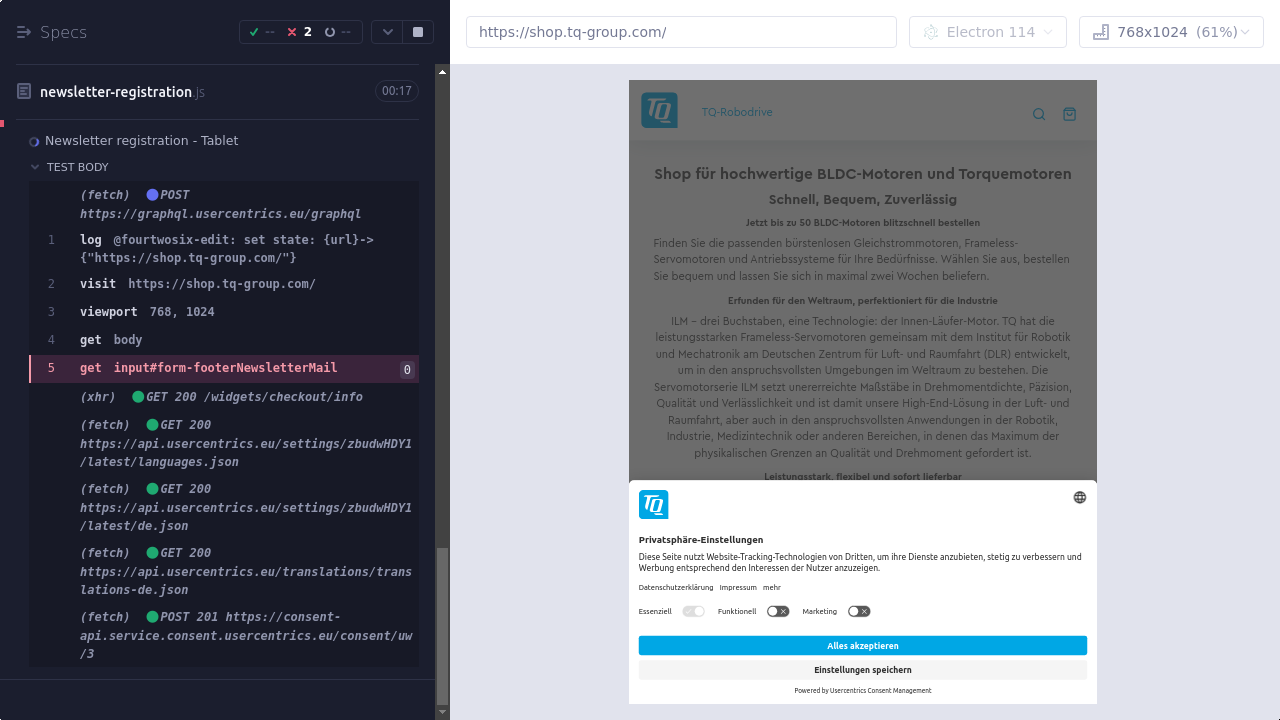Open the 768x1024 viewport size dropdown
Viewport: 1280px width, 720px height.
tap(1170, 32)
